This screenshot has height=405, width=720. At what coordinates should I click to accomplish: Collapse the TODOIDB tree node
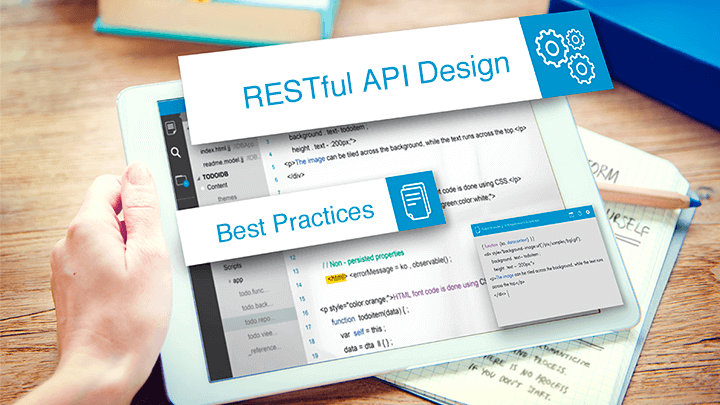(x=199, y=178)
